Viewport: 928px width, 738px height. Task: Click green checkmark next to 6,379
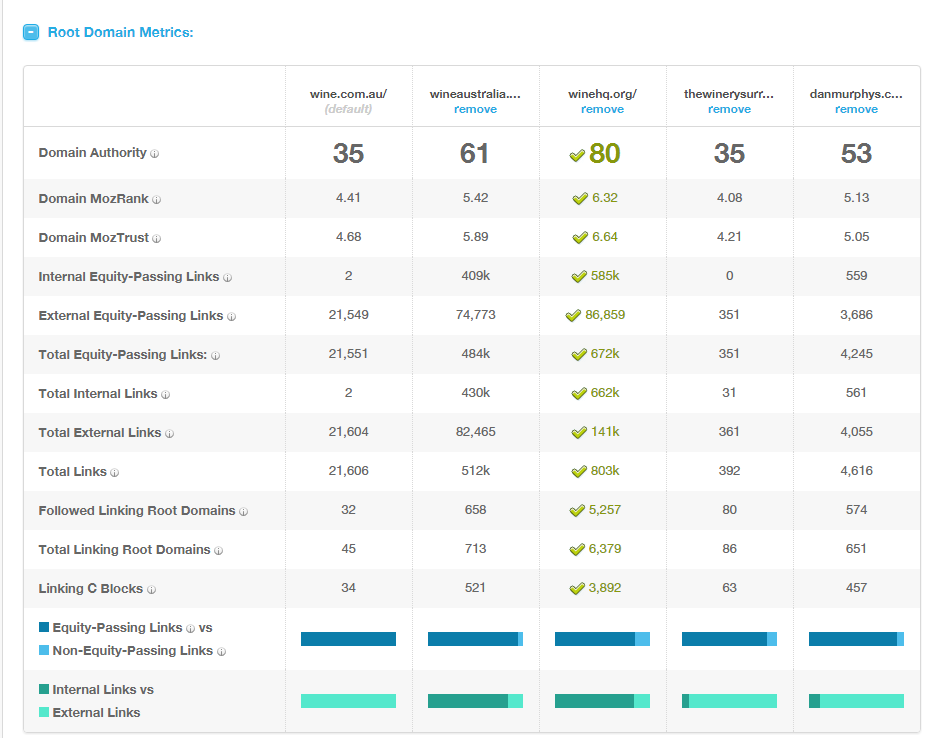tap(577, 550)
